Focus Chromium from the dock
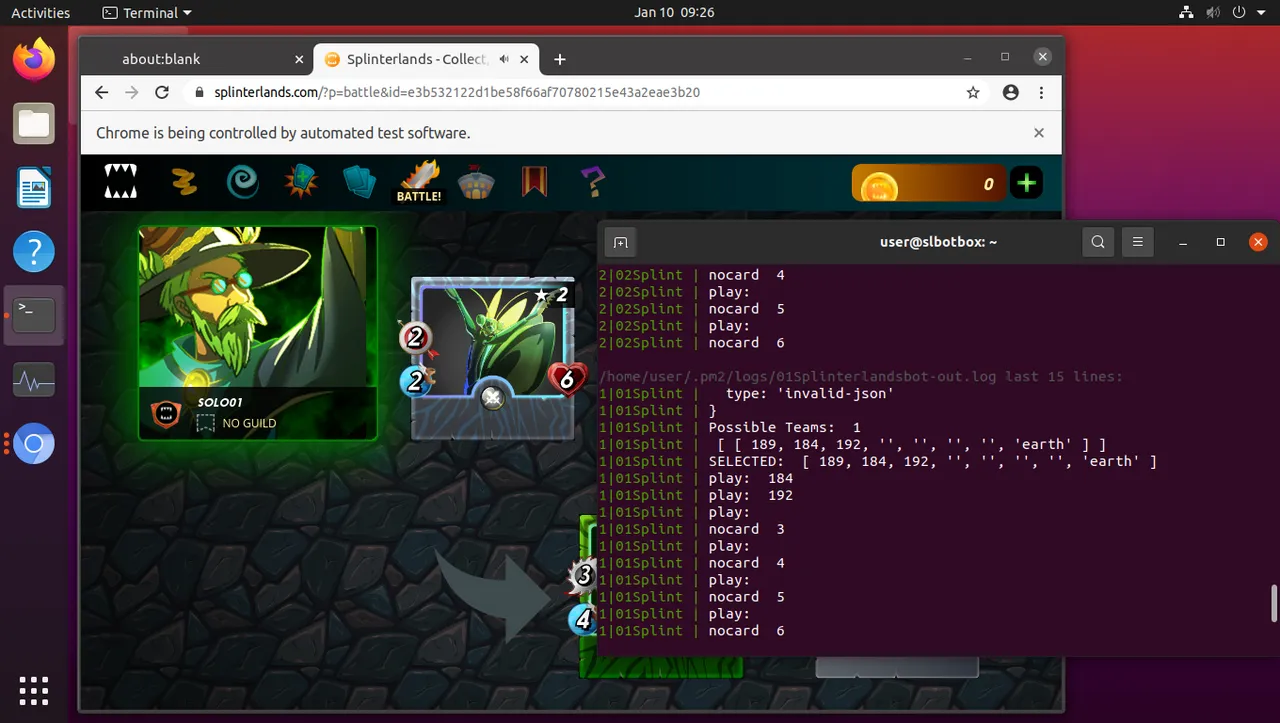The image size is (1280, 723). (x=34, y=444)
